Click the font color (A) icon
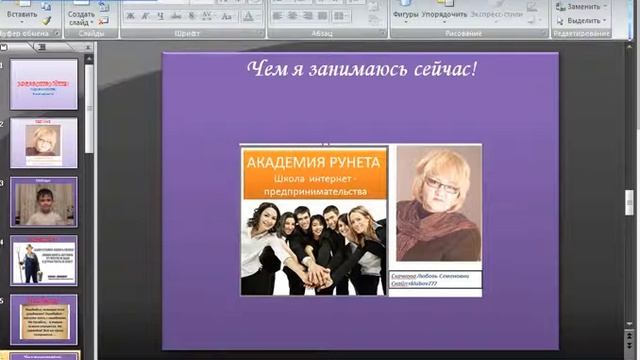 248,16
